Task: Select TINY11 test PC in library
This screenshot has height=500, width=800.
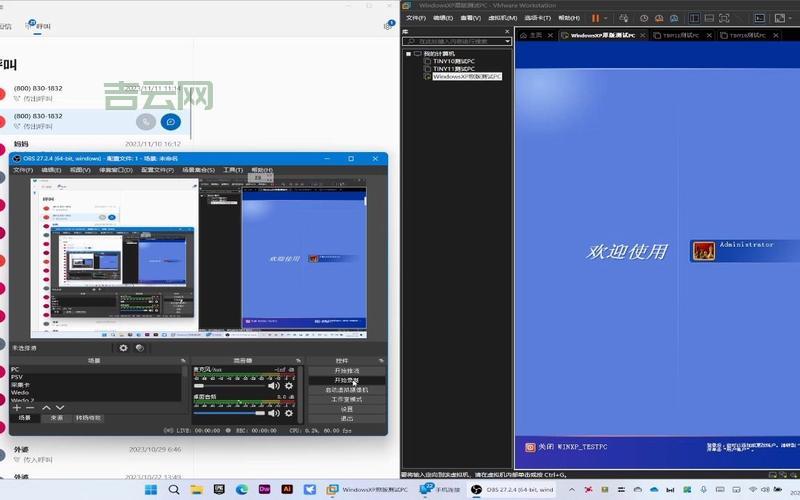Action: click(x=454, y=68)
